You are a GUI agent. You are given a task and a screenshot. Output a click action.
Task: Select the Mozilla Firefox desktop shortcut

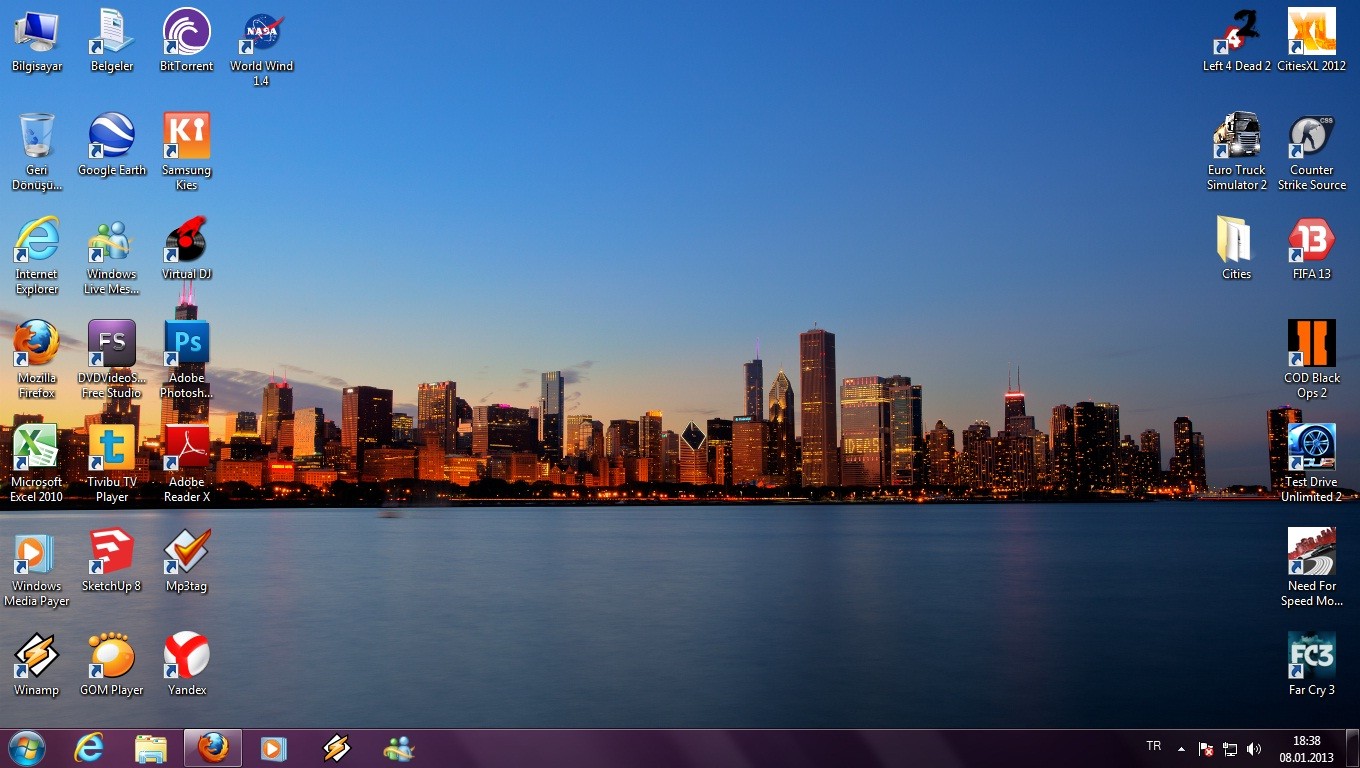coord(37,360)
